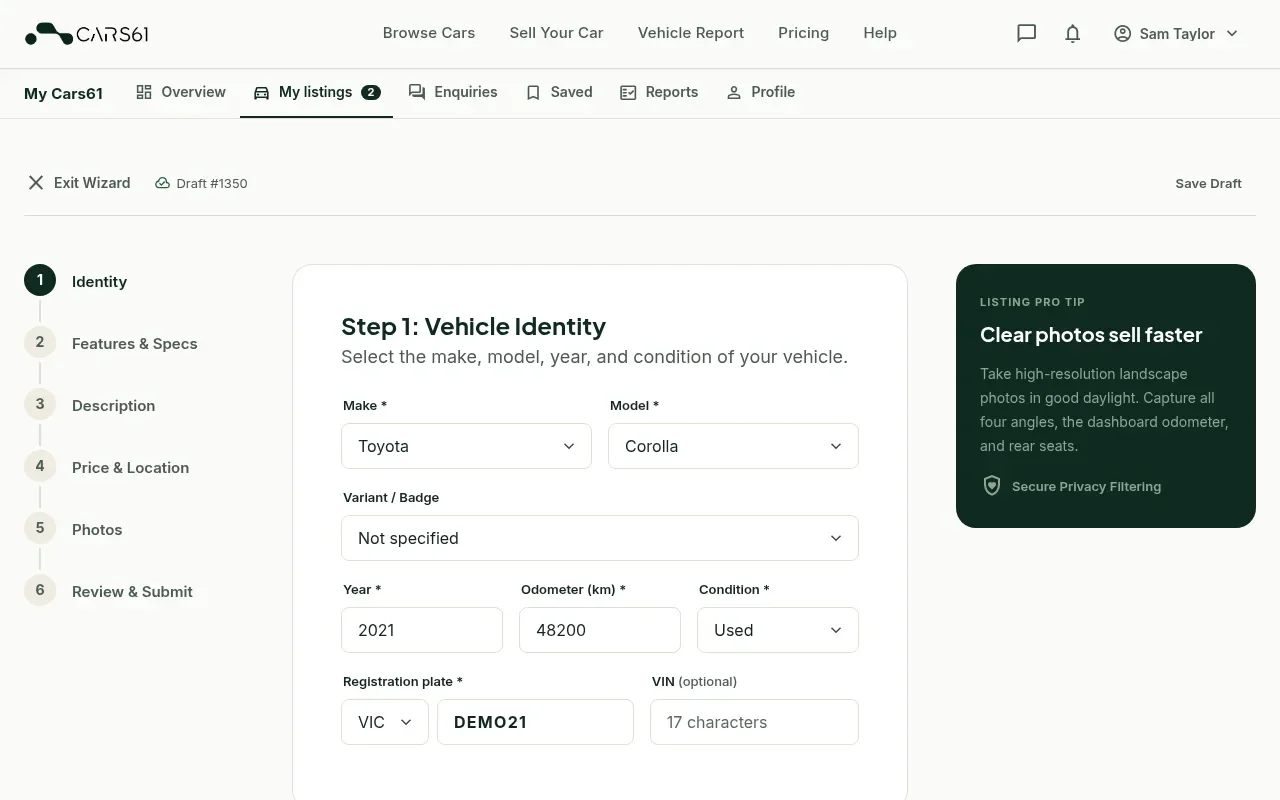Image resolution: width=1280 pixels, height=800 pixels.
Task: Click the Saved bookmark icon
Action: (533, 92)
